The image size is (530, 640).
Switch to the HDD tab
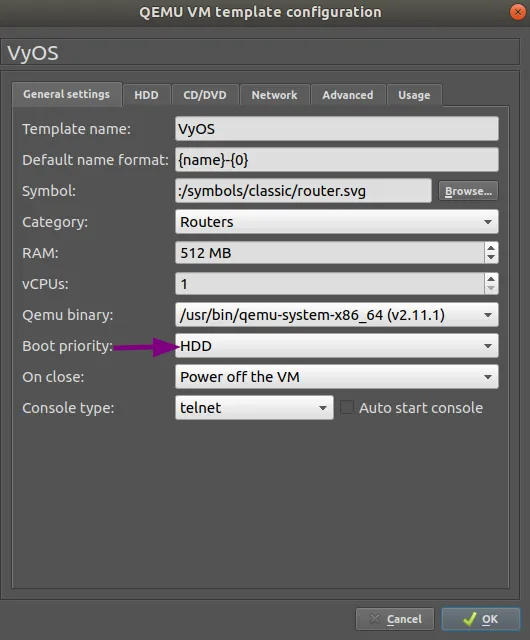pos(146,95)
